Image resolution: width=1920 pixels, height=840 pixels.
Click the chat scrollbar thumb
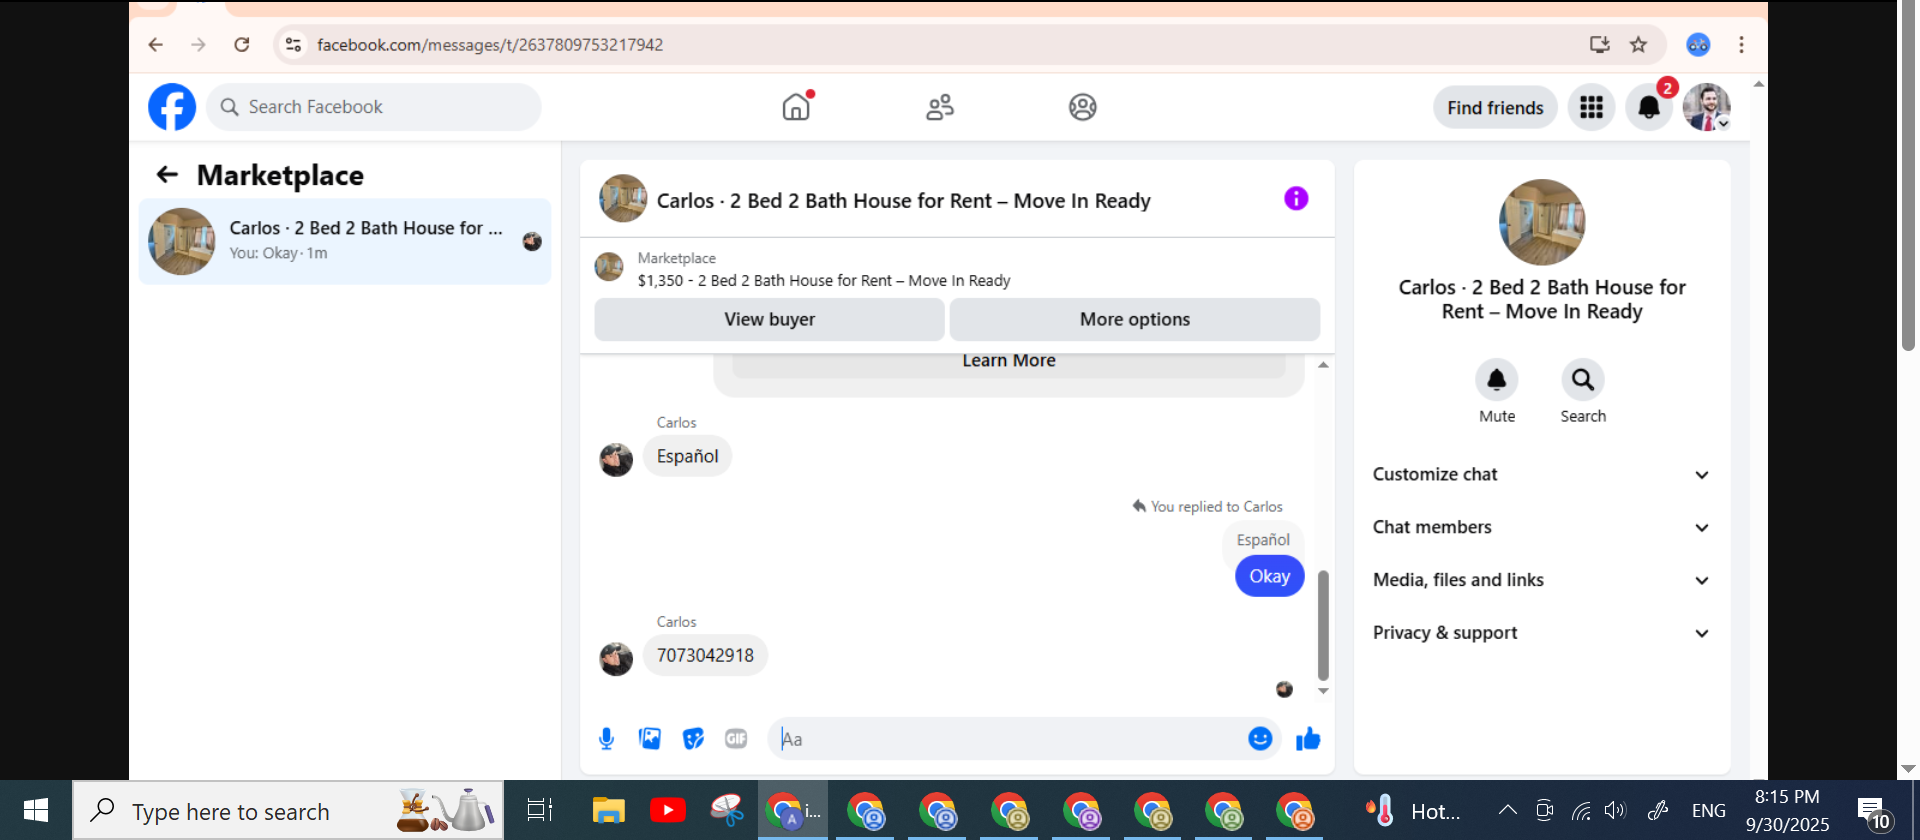pyautogui.click(x=1323, y=625)
